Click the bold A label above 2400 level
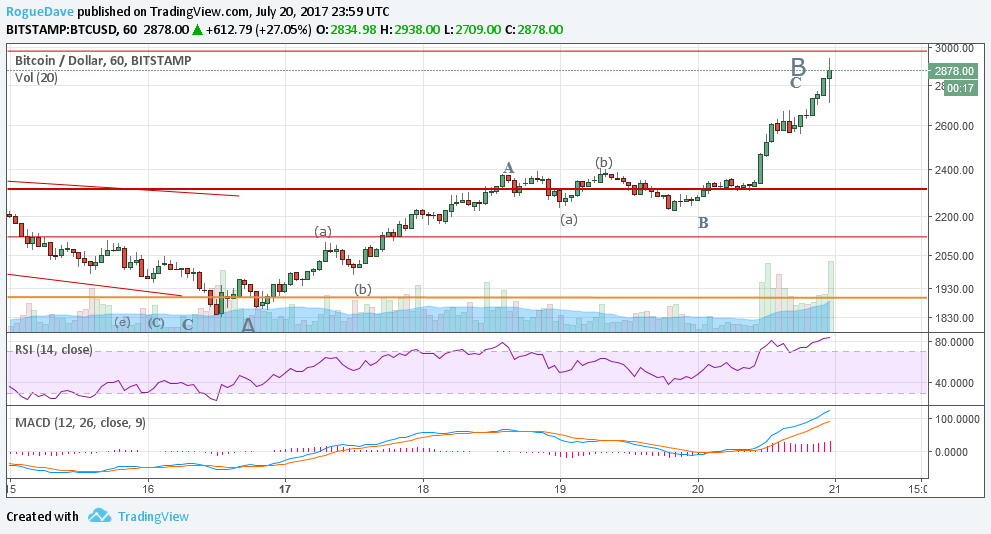Image resolution: width=991 pixels, height=534 pixels. (x=508, y=167)
